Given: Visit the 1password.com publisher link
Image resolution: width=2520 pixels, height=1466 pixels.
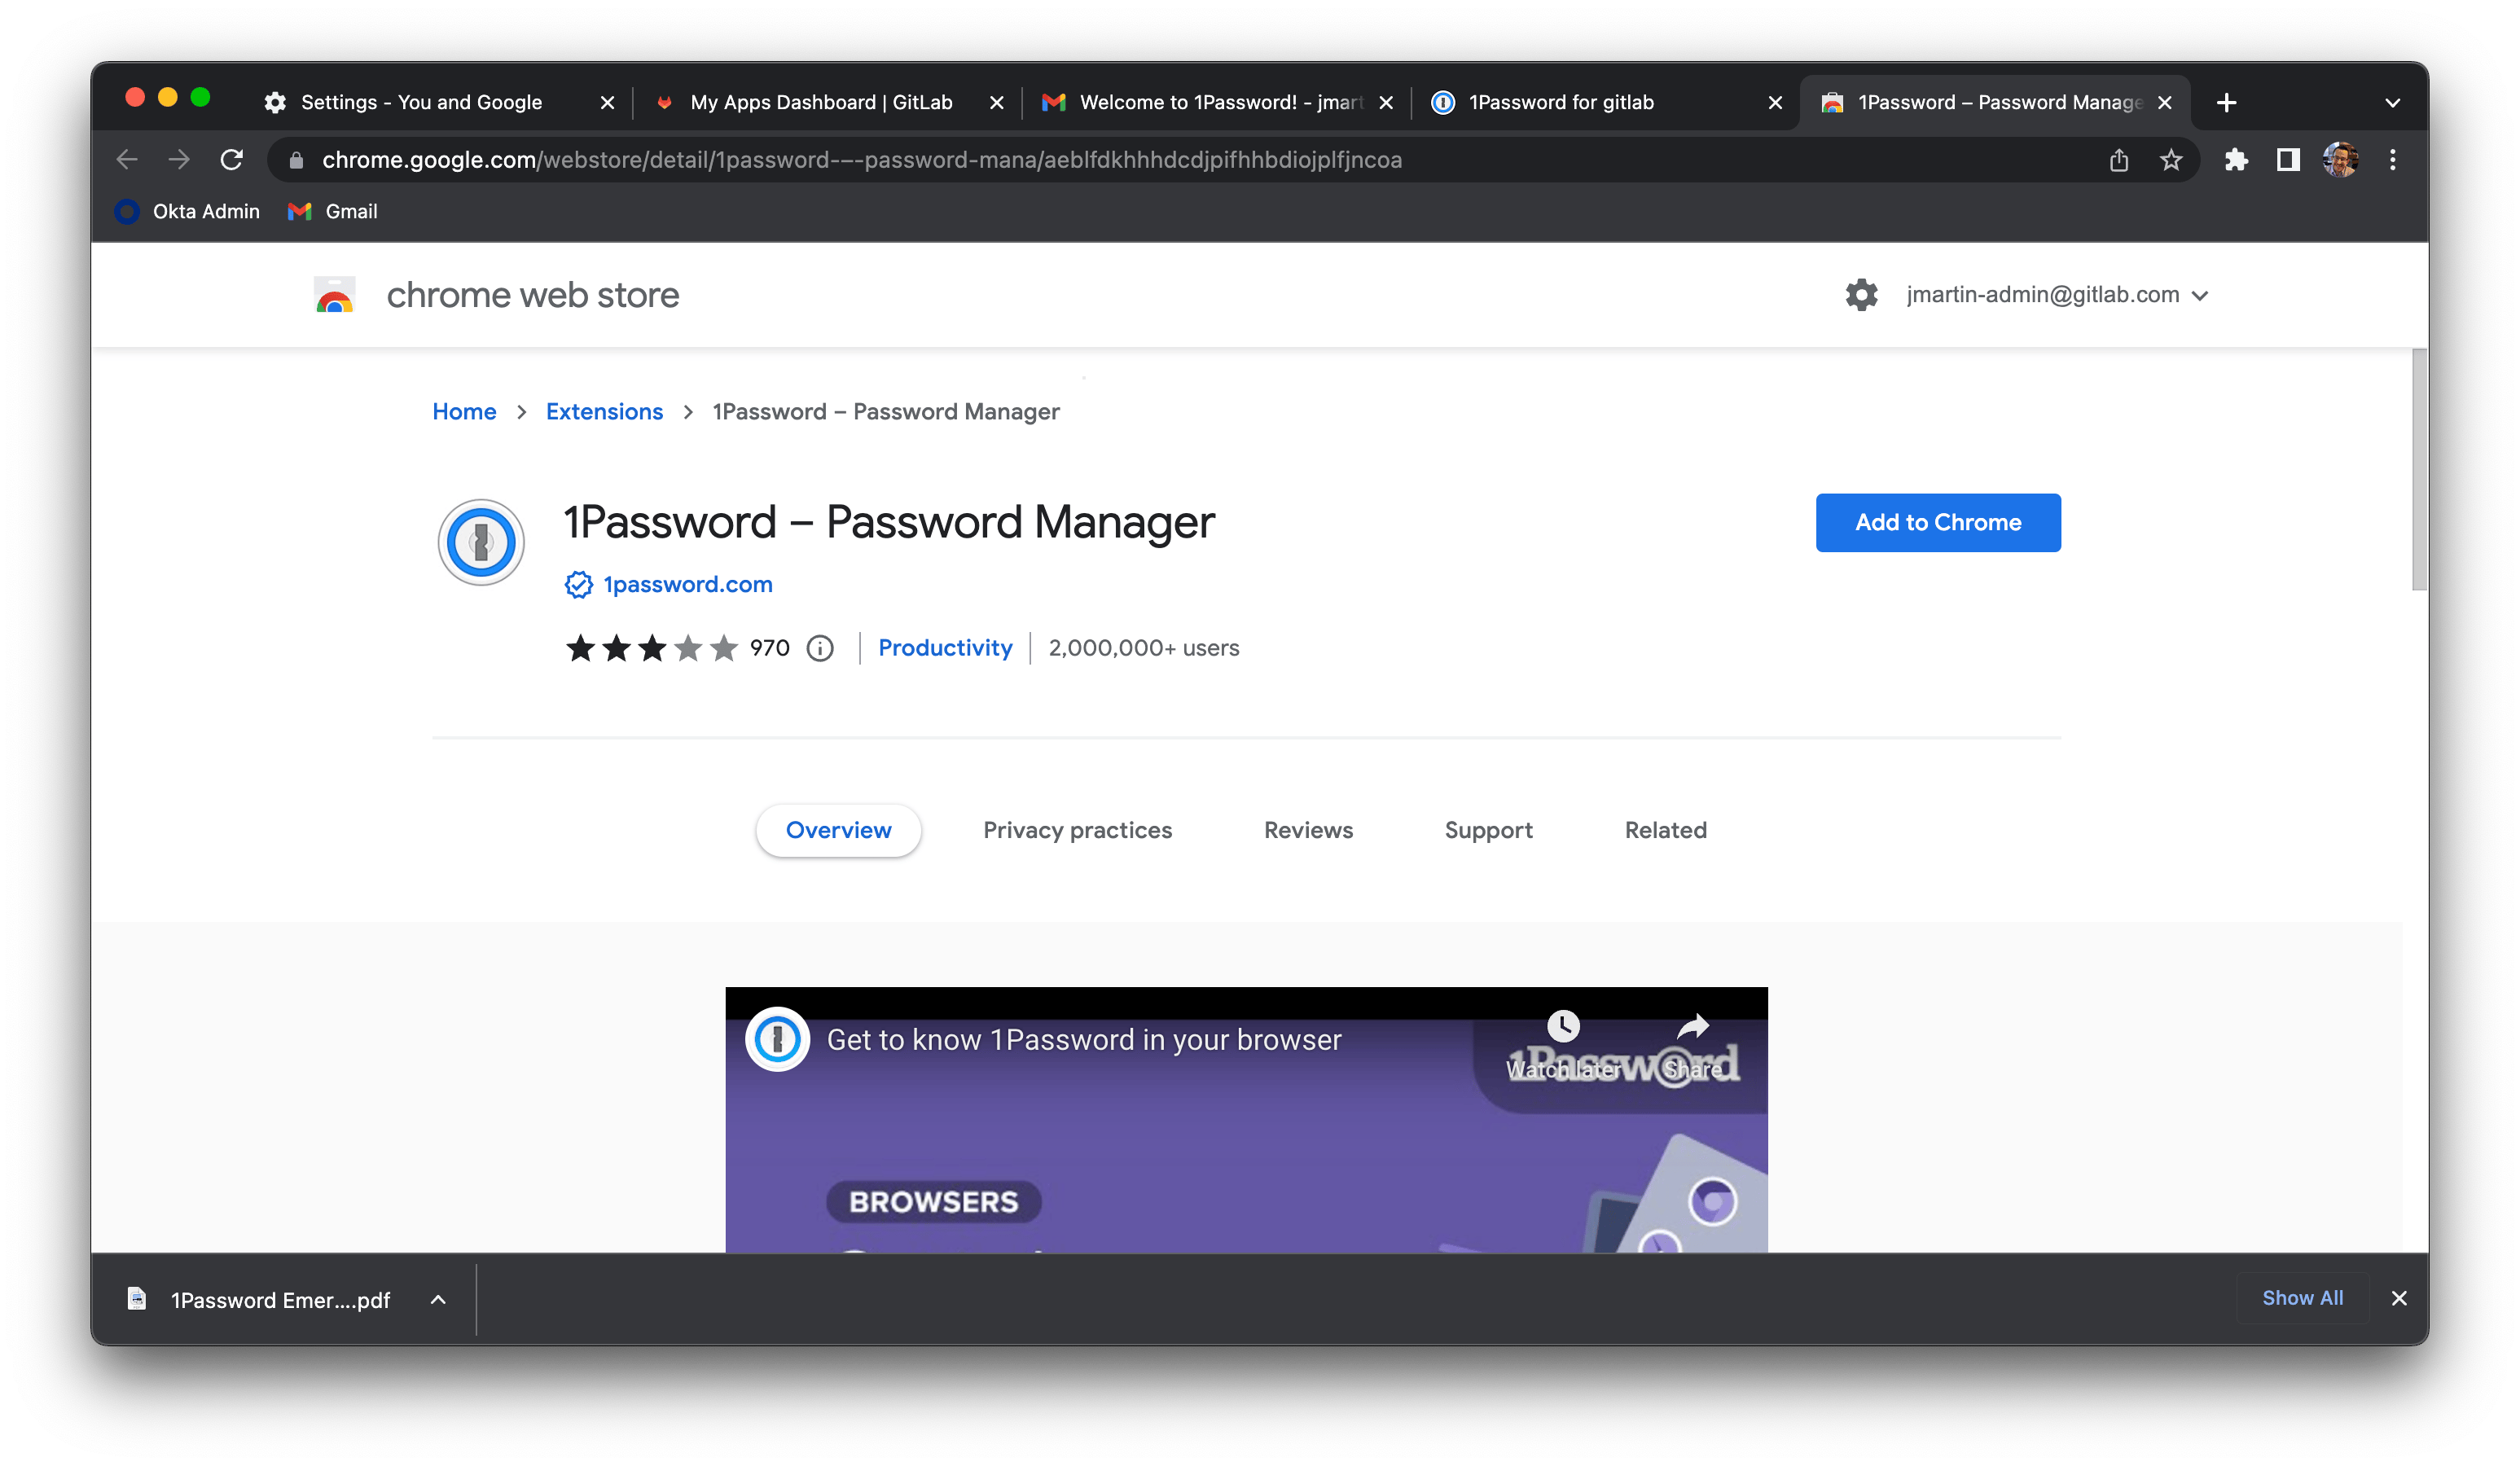Looking at the screenshot, I should (x=688, y=584).
